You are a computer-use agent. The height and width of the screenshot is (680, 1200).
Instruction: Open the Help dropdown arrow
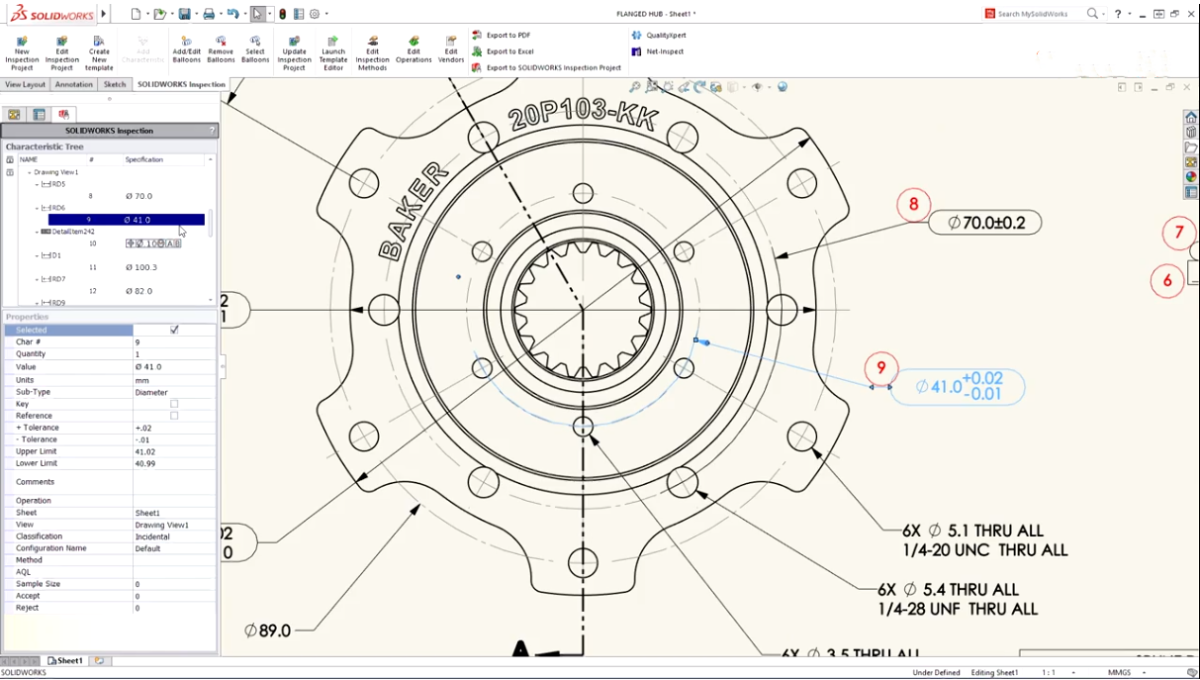1130,14
